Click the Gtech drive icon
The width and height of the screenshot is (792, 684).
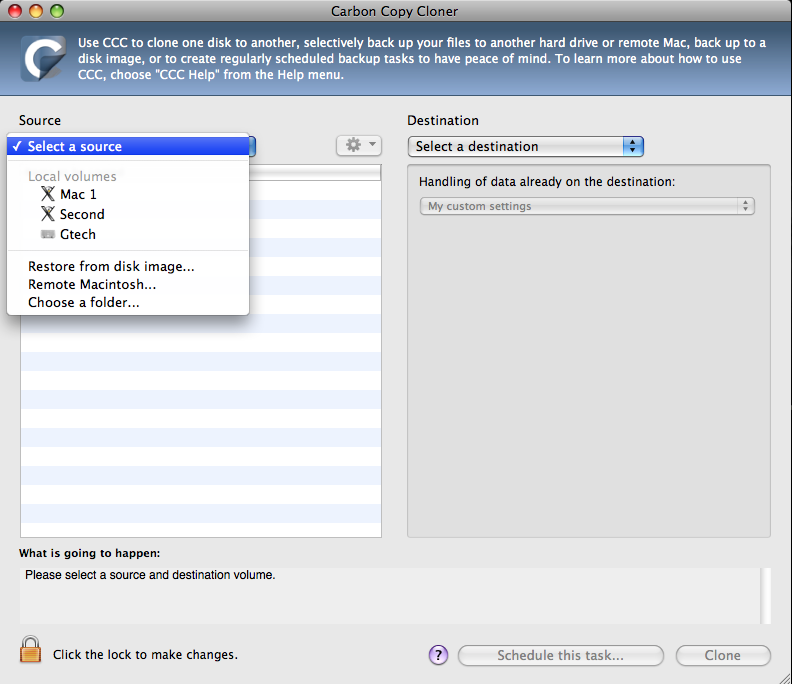click(48, 234)
